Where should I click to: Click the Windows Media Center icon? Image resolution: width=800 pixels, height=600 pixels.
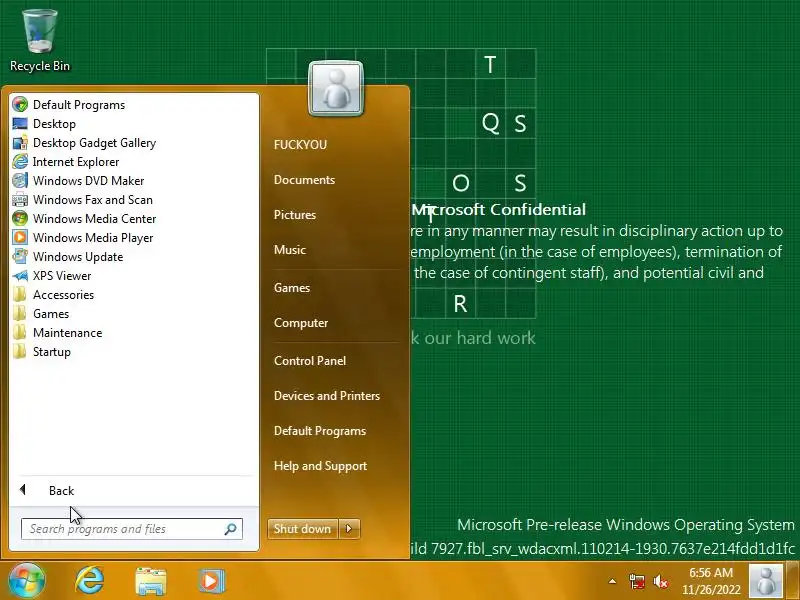coord(20,218)
